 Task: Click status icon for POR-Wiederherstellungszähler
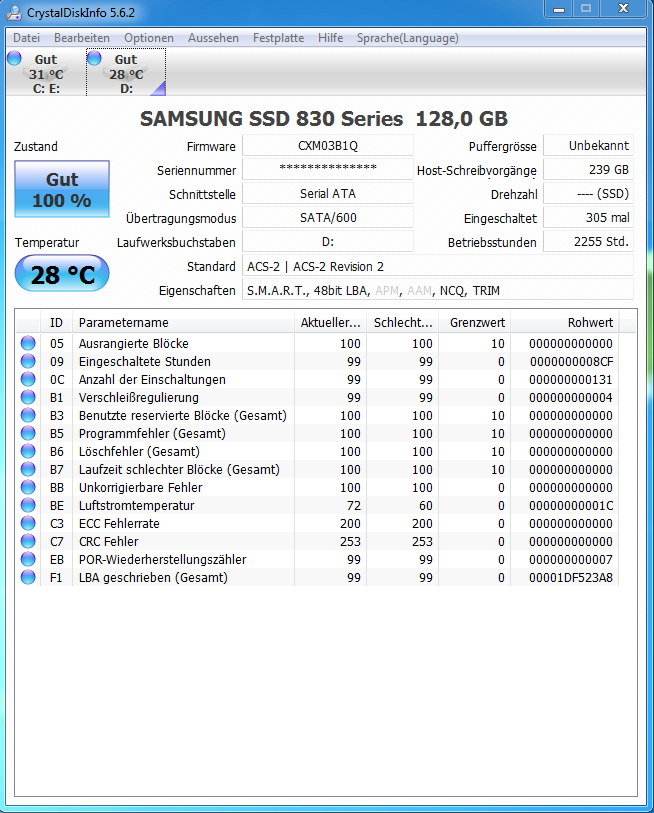pos(28,559)
